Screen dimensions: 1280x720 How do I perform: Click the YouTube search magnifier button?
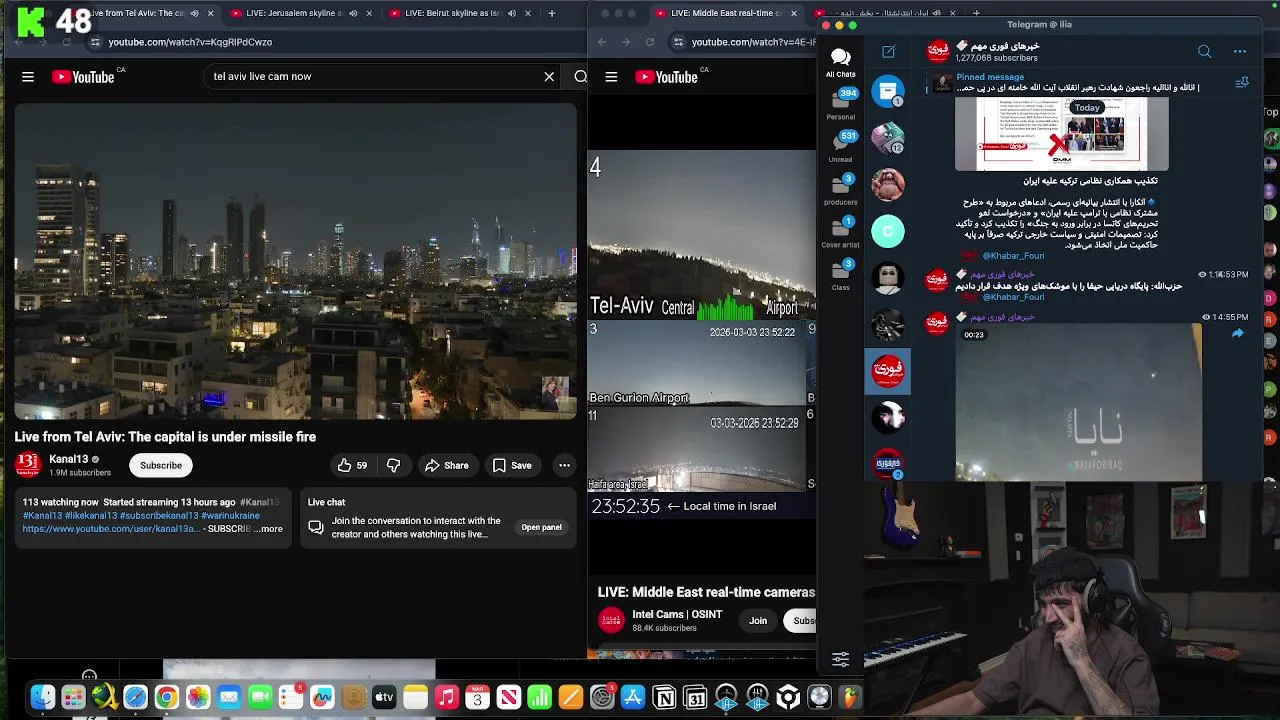(x=580, y=77)
